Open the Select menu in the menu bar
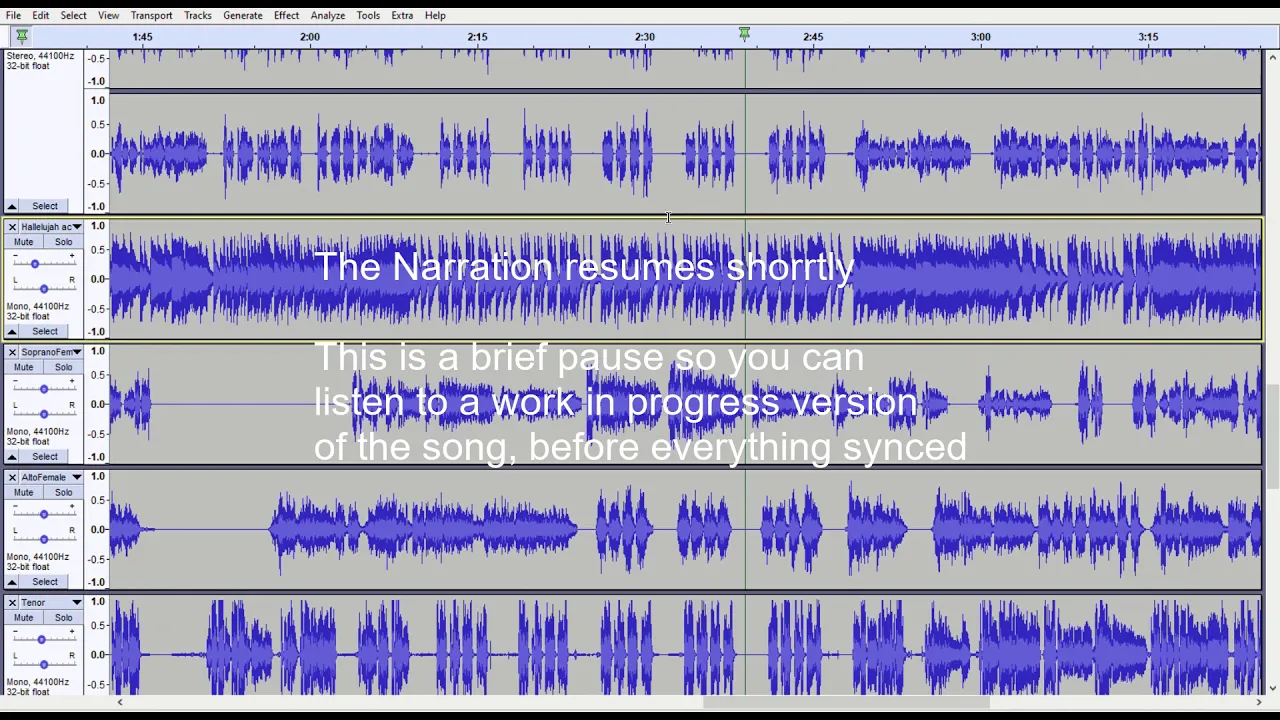This screenshot has width=1280, height=720. tap(73, 15)
